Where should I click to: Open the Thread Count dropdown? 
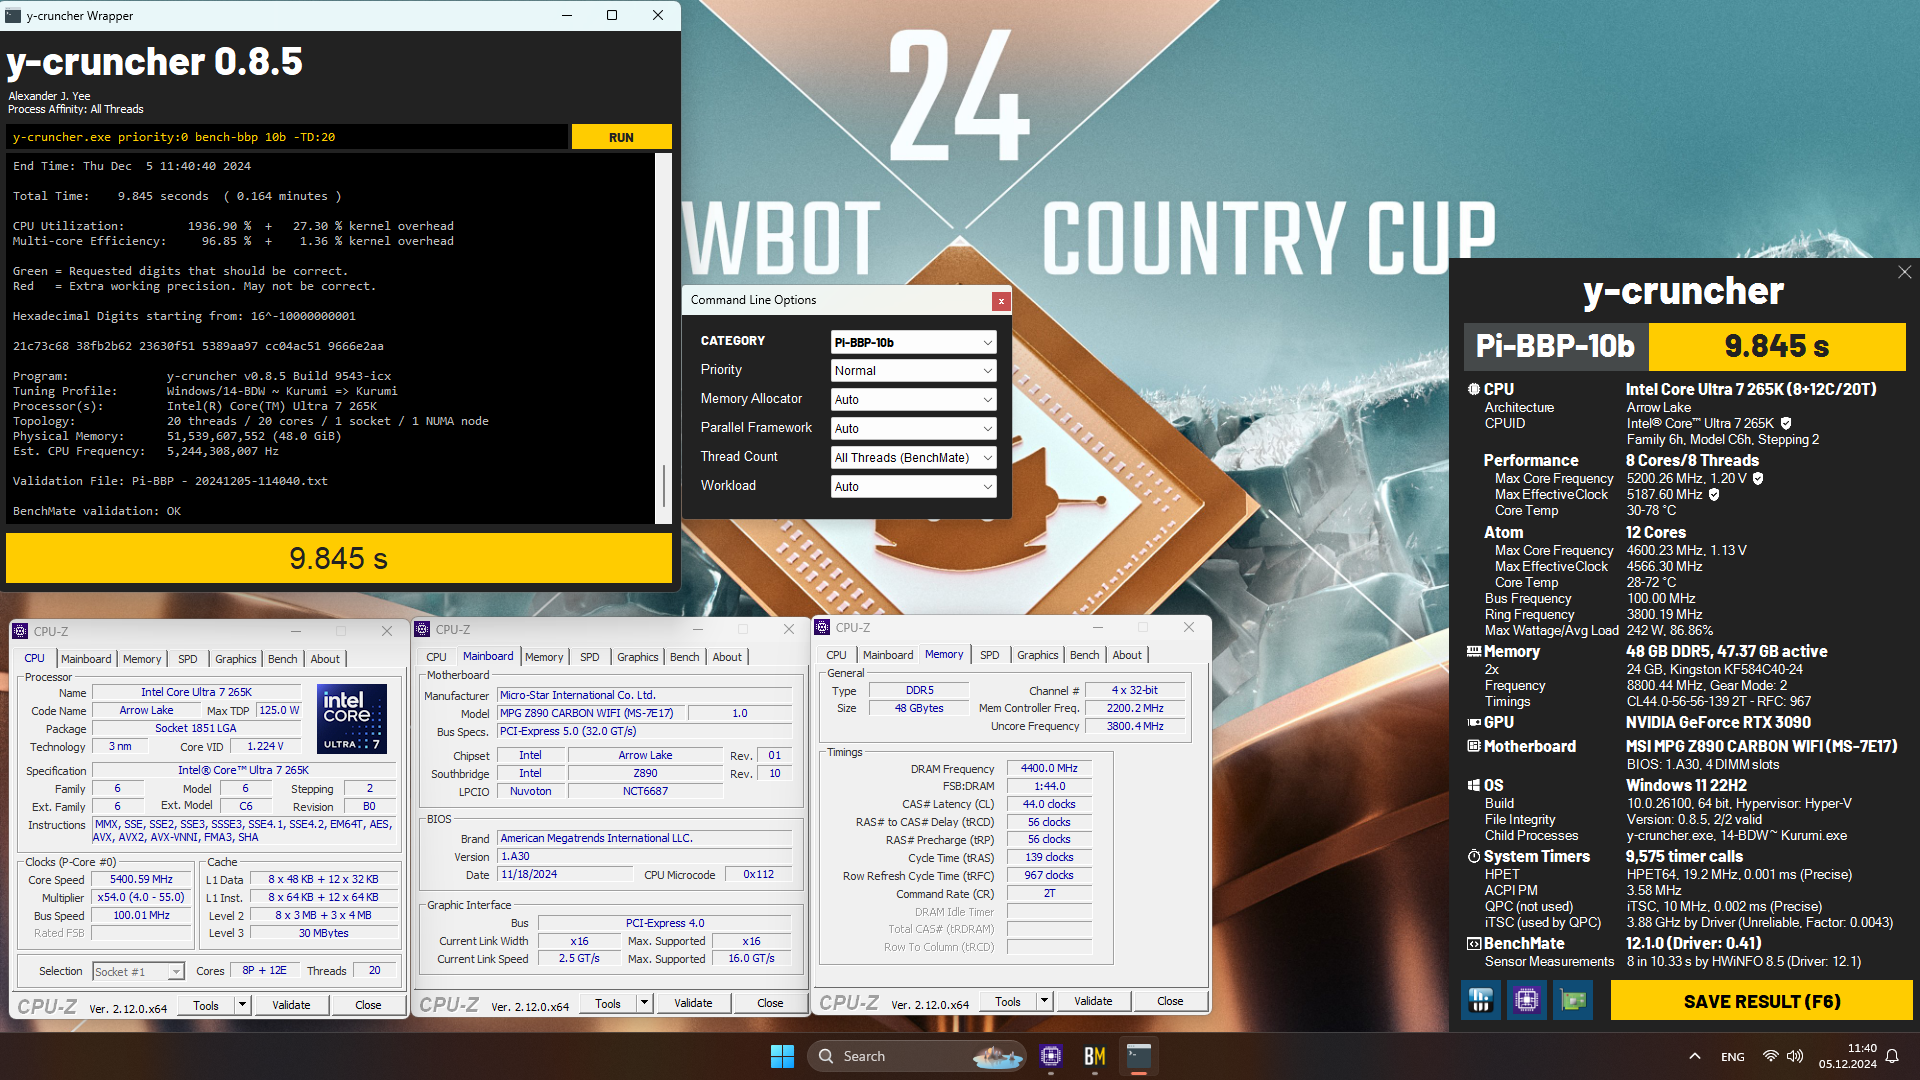913,458
